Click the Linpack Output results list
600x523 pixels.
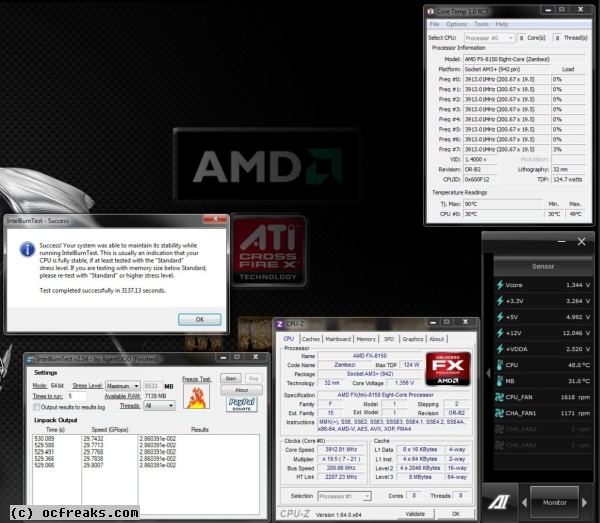[146, 474]
